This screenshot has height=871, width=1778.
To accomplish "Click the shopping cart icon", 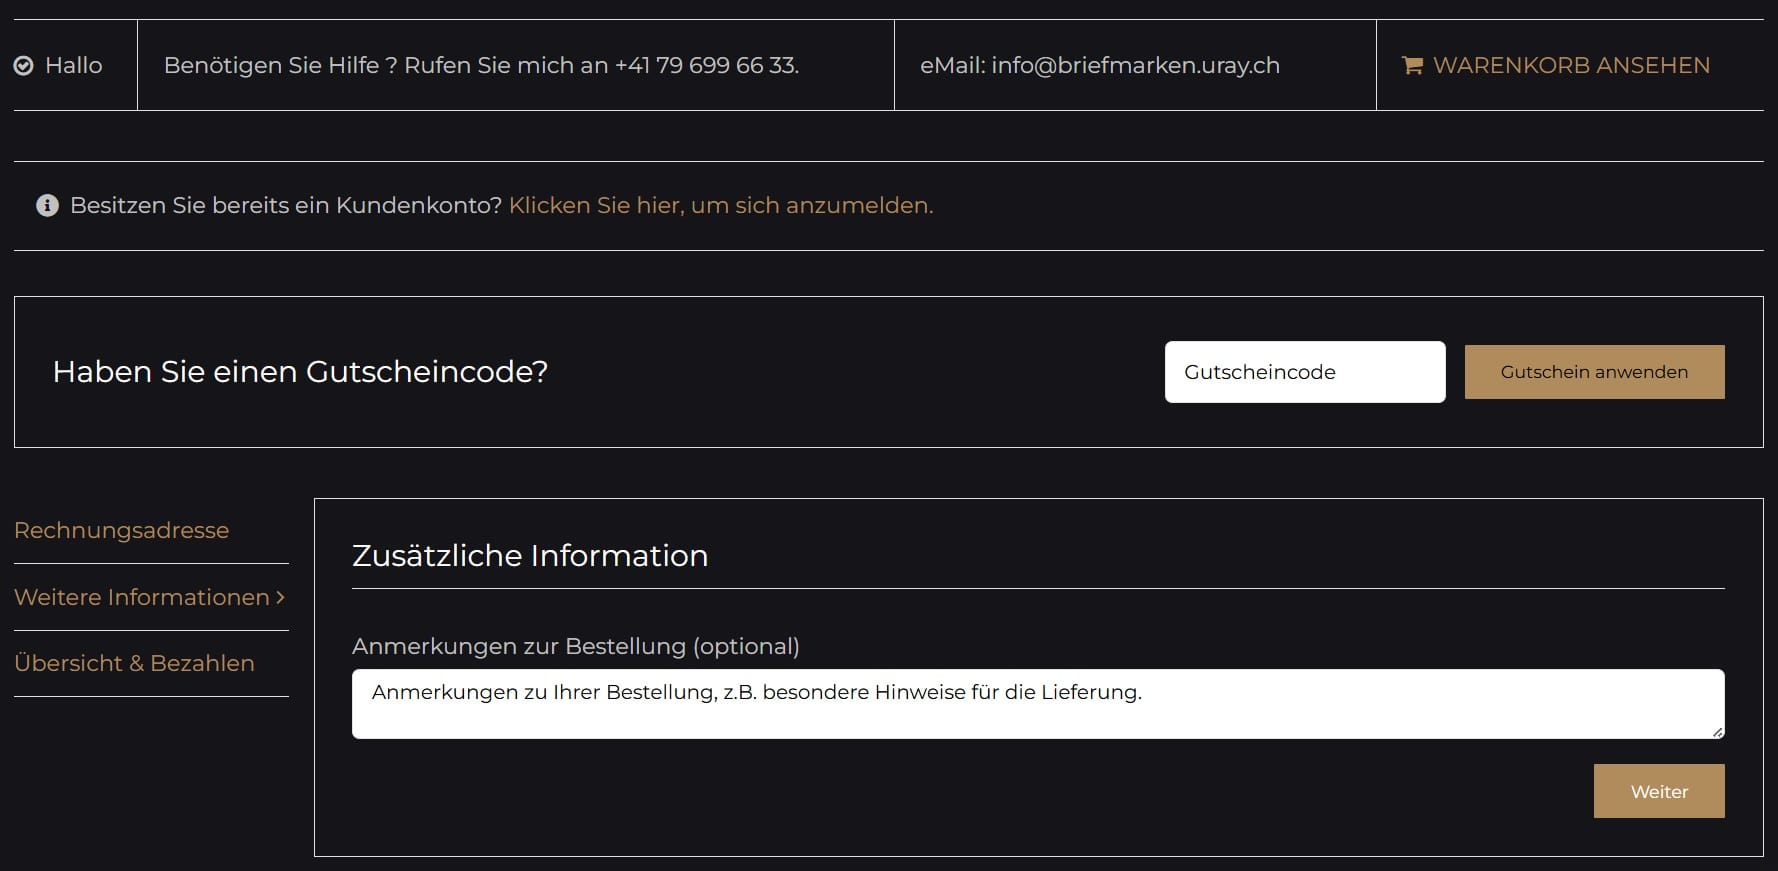I will 1412,66.
